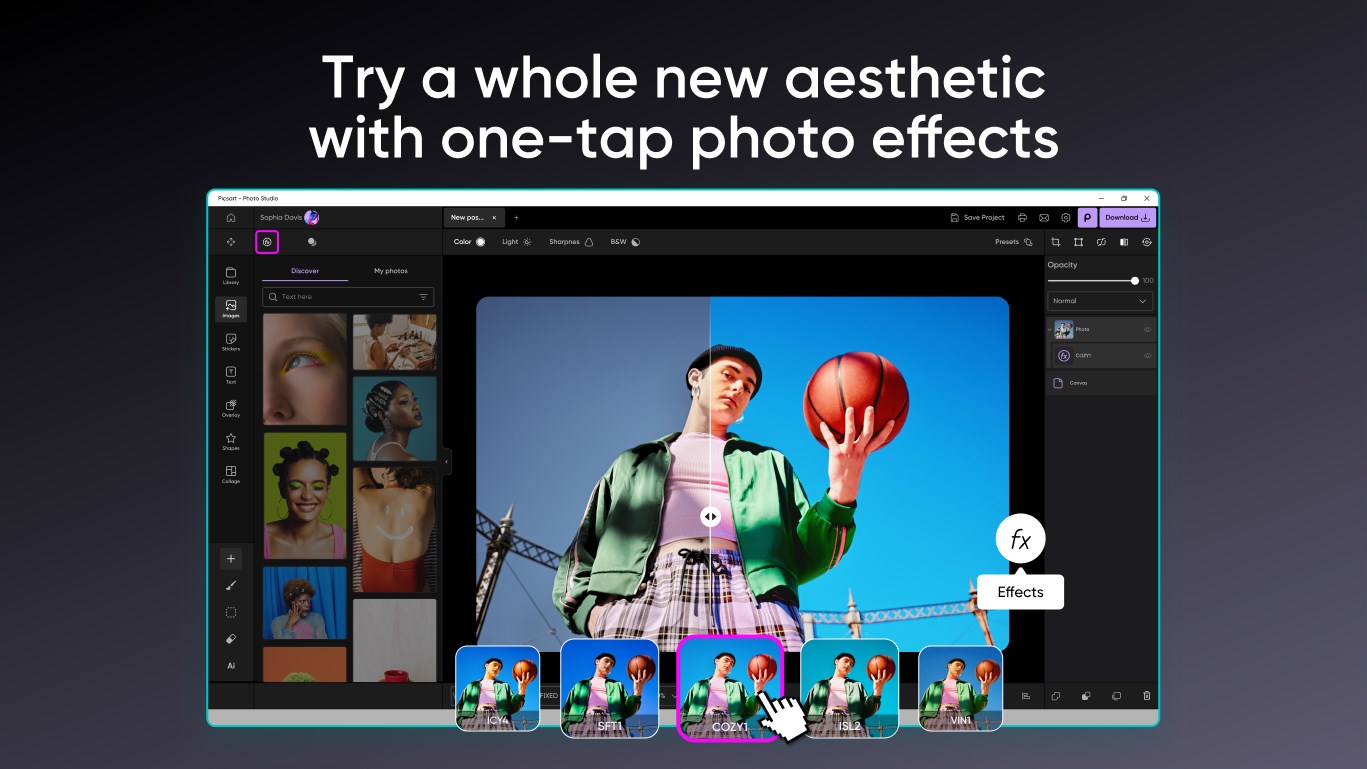This screenshot has height=769, width=1367.
Task: Select the Images panel in the sidebar
Action: (x=231, y=310)
